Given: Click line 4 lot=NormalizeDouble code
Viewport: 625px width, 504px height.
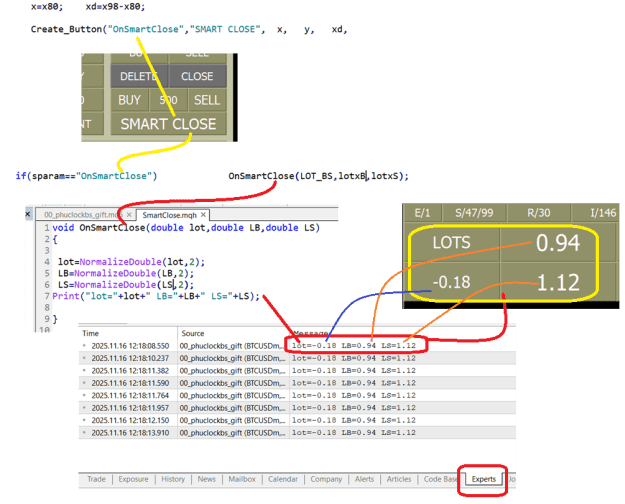Looking at the screenshot, I should (x=132, y=262).
